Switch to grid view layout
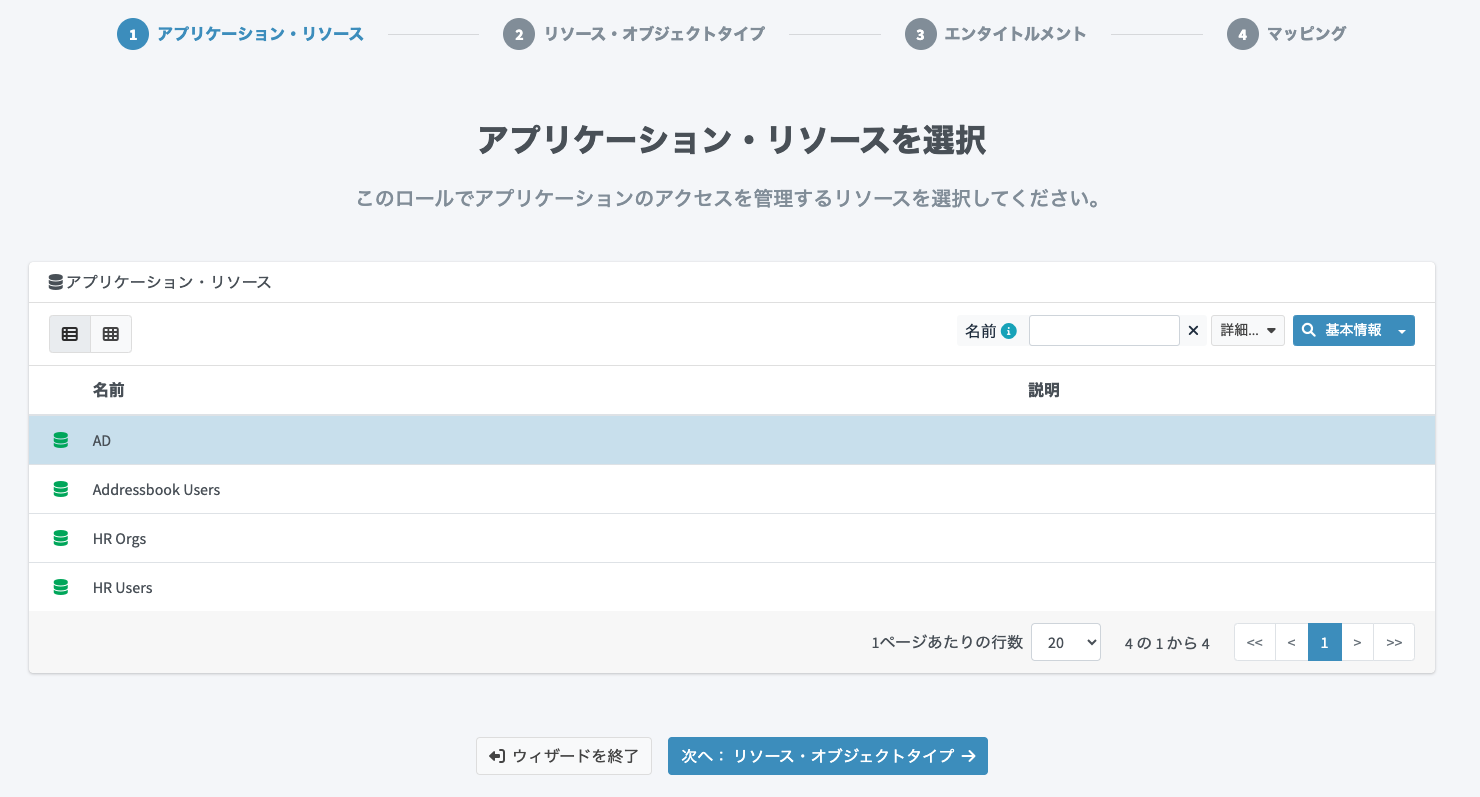Viewport: 1480px width, 797px height. point(111,334)
